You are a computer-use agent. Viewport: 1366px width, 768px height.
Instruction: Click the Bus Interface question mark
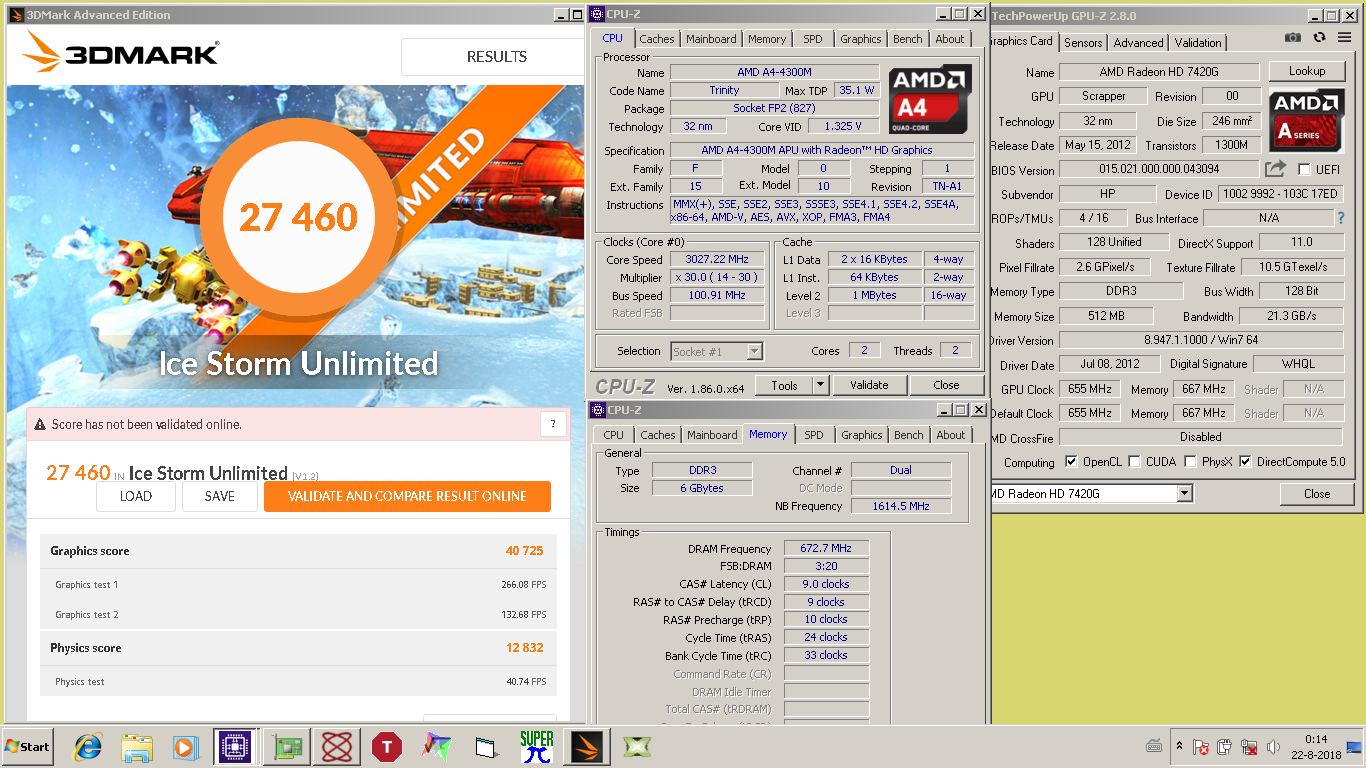pyautogui.click(x=1341, y=218)
